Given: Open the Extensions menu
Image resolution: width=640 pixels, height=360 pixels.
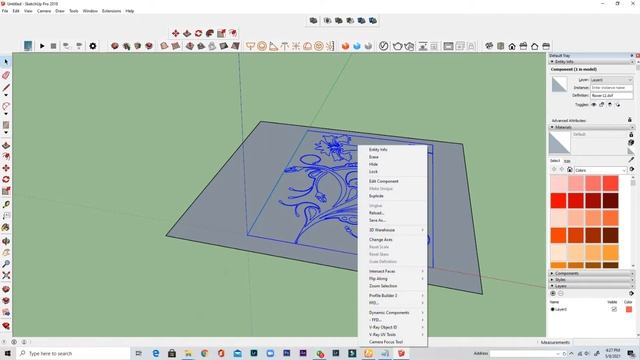Looking at the screenshot, I should 111,11.
